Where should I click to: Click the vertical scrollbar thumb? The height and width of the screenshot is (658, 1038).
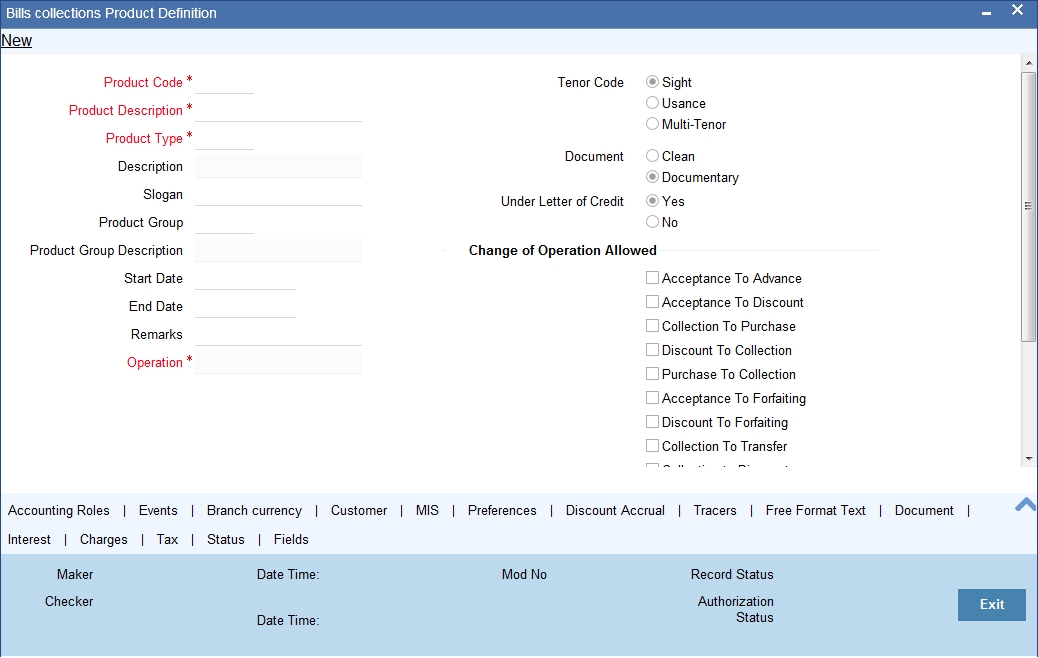point(1028,206)
